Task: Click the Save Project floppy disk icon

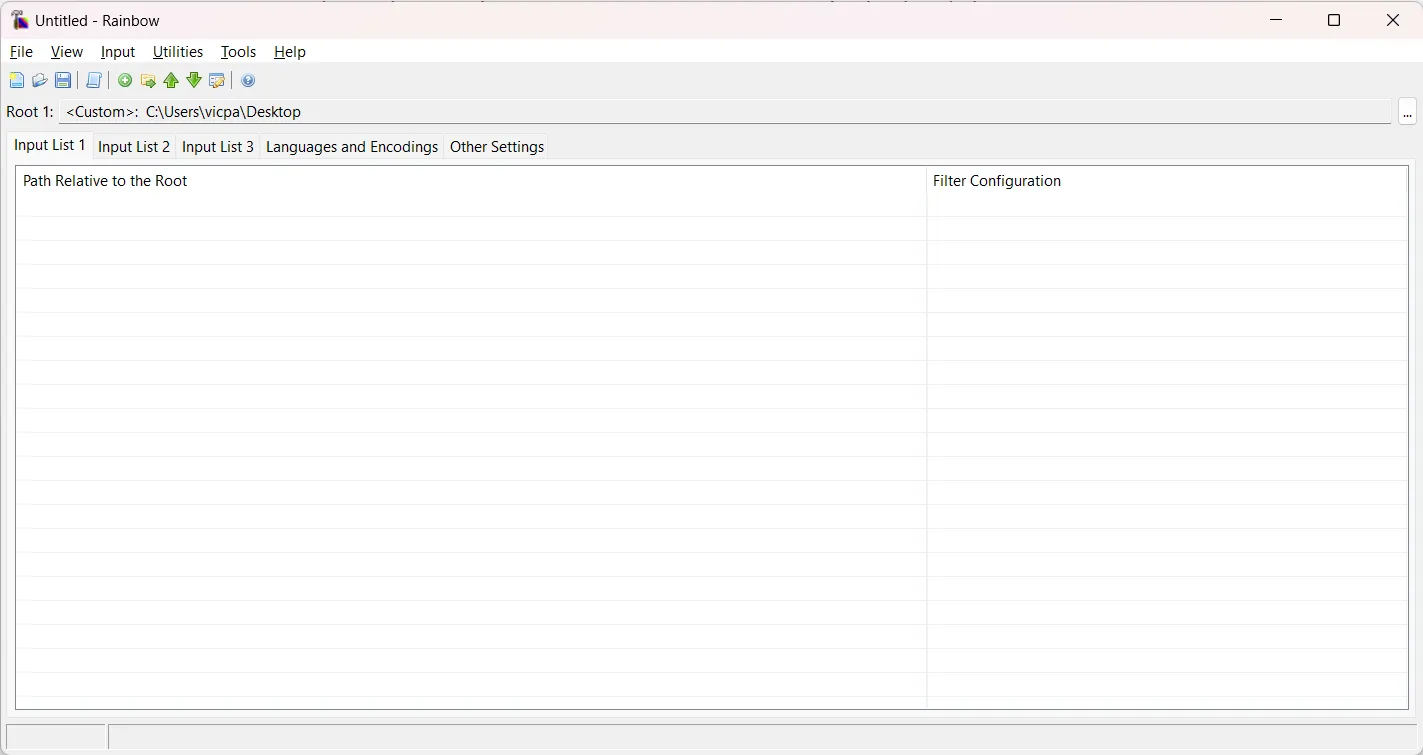Action: [63, 81]
